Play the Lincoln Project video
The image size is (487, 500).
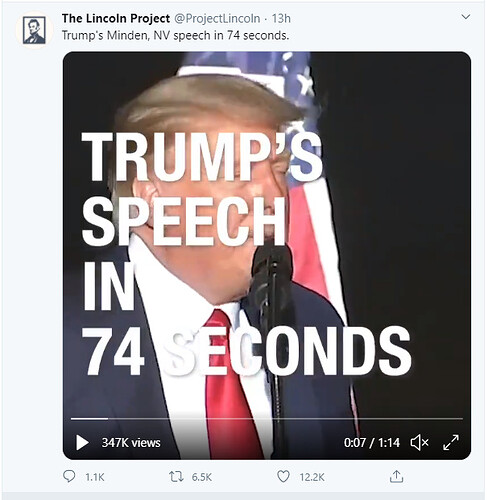82,443
